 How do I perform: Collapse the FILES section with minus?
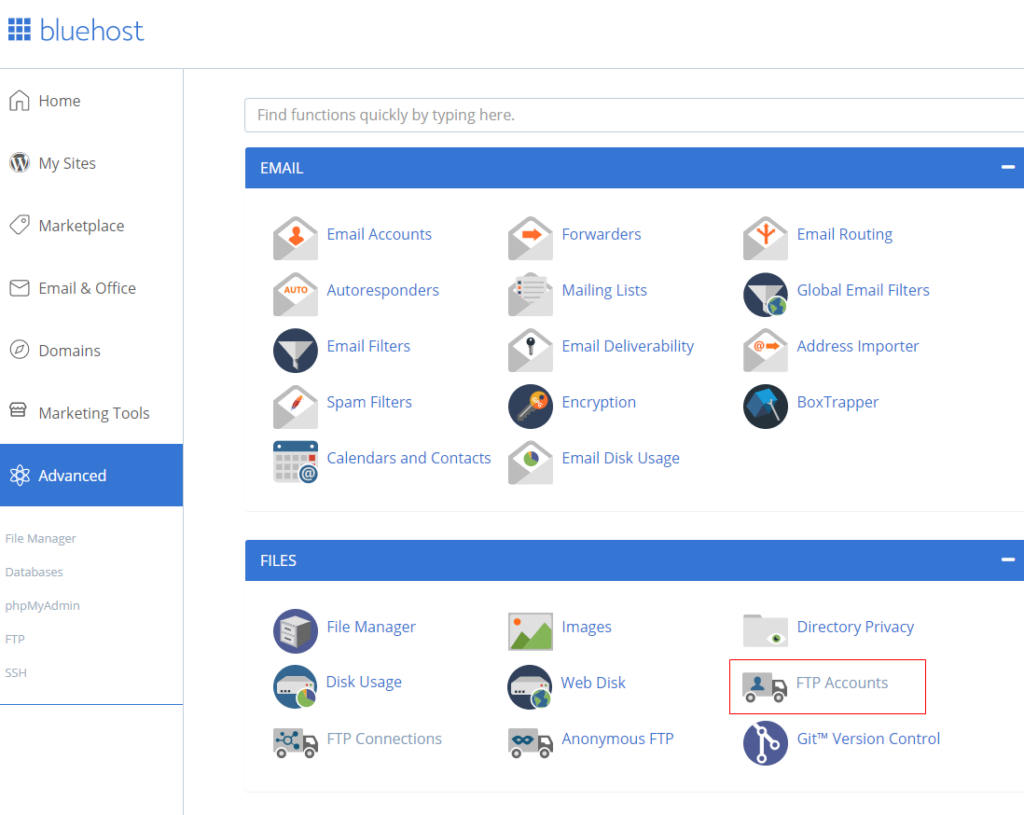[1008, 560]
